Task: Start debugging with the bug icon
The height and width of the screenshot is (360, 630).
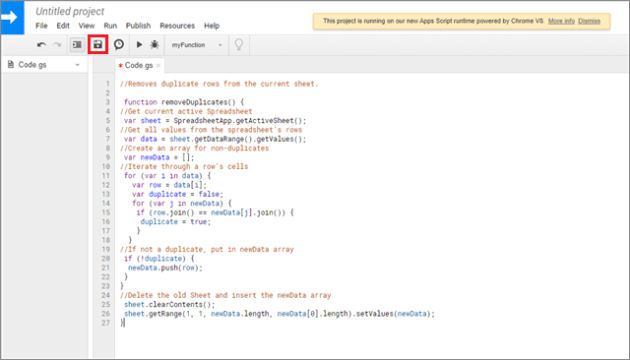Action: point(154,45)
